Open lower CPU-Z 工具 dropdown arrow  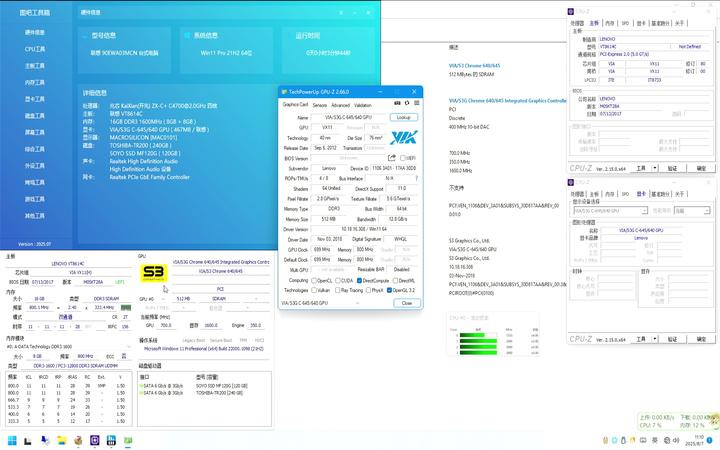(655, 339)
